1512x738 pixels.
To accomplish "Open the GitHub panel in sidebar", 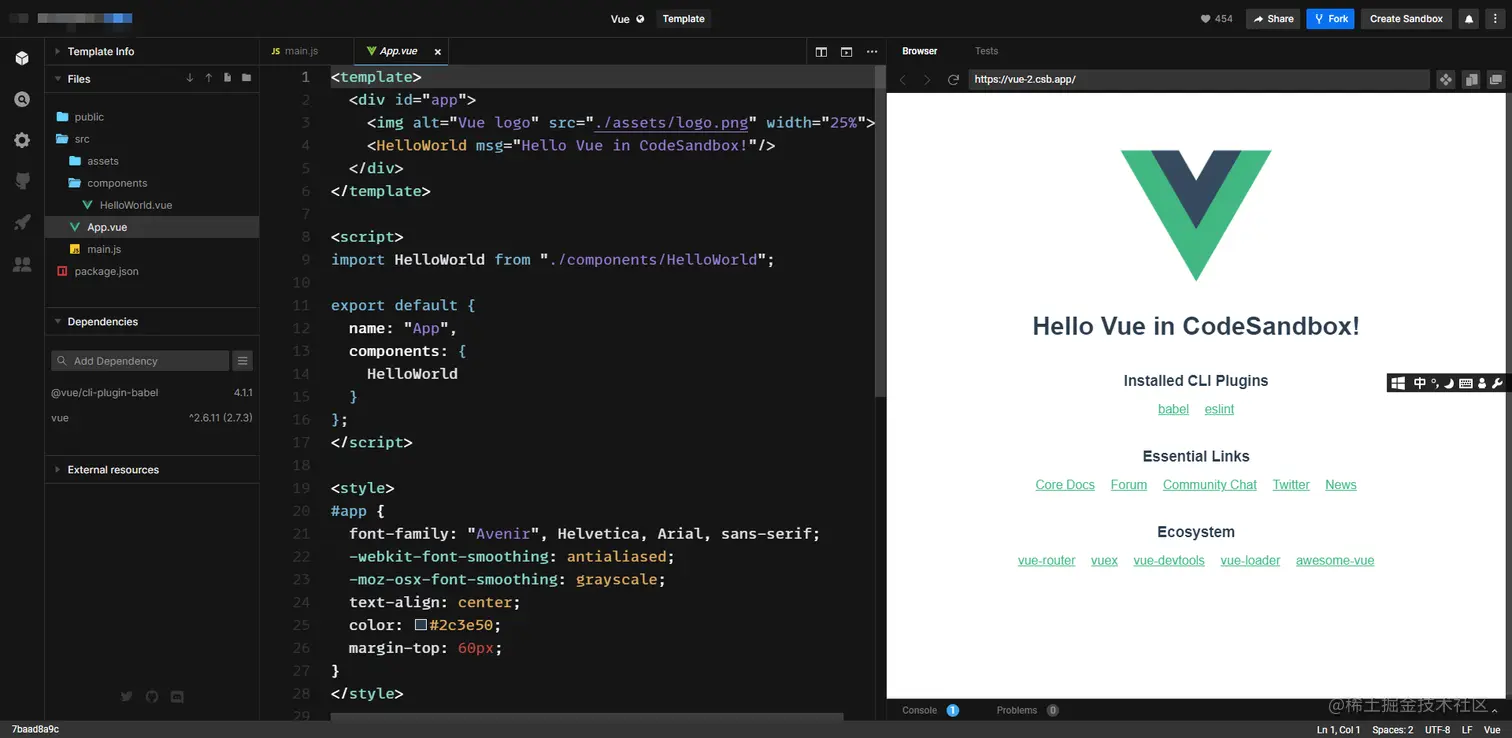I will point(22,181).
